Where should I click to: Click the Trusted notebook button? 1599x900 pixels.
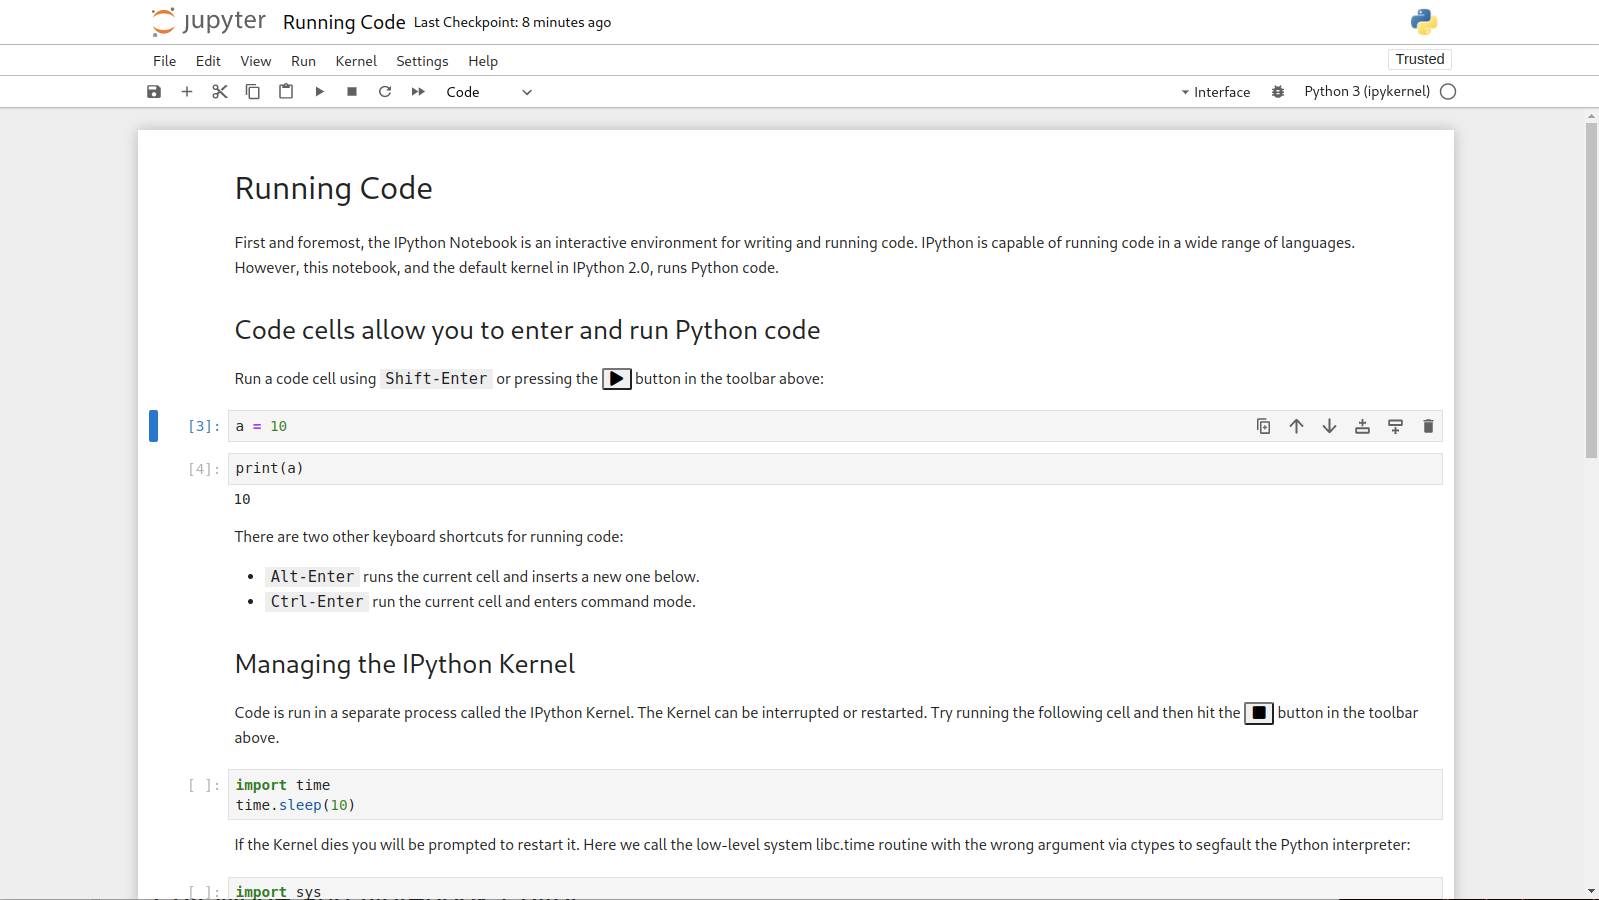click(1419, 59)
